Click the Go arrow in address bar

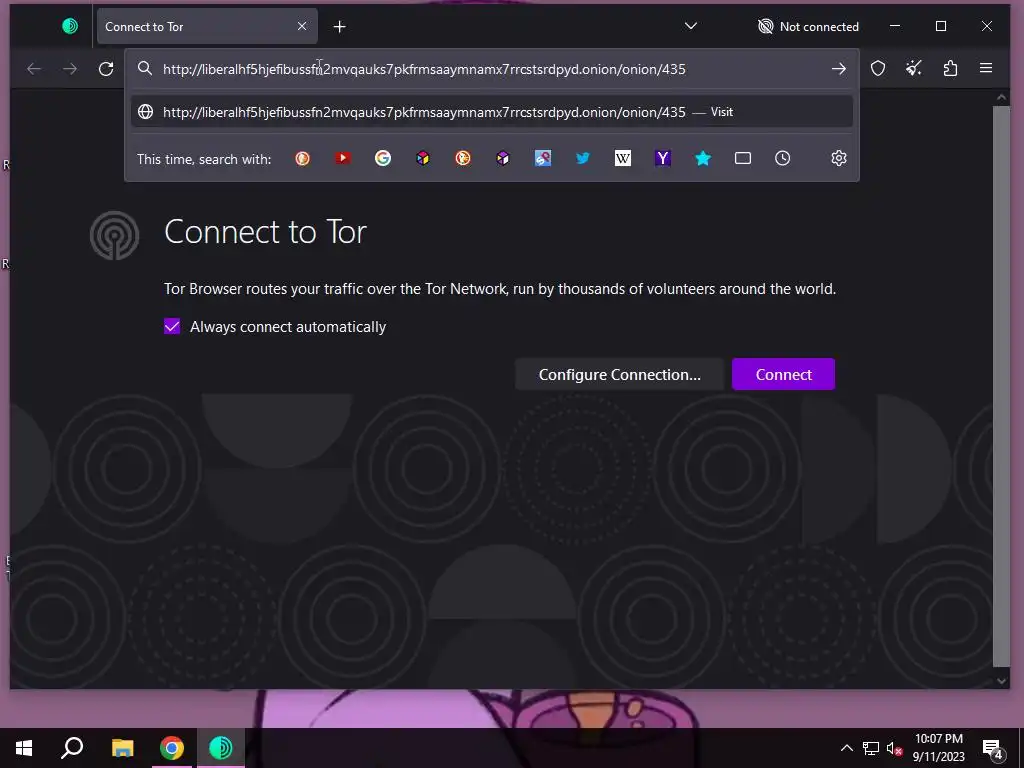click(x=839, y=69)
